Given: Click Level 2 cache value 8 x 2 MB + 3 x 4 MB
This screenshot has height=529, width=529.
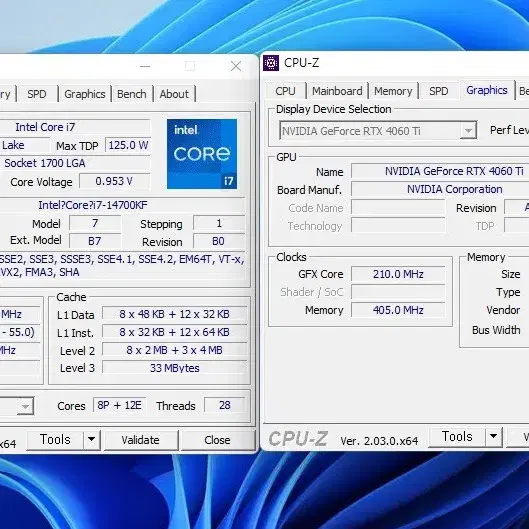Looking at the screenshot, I should [174, 350].
